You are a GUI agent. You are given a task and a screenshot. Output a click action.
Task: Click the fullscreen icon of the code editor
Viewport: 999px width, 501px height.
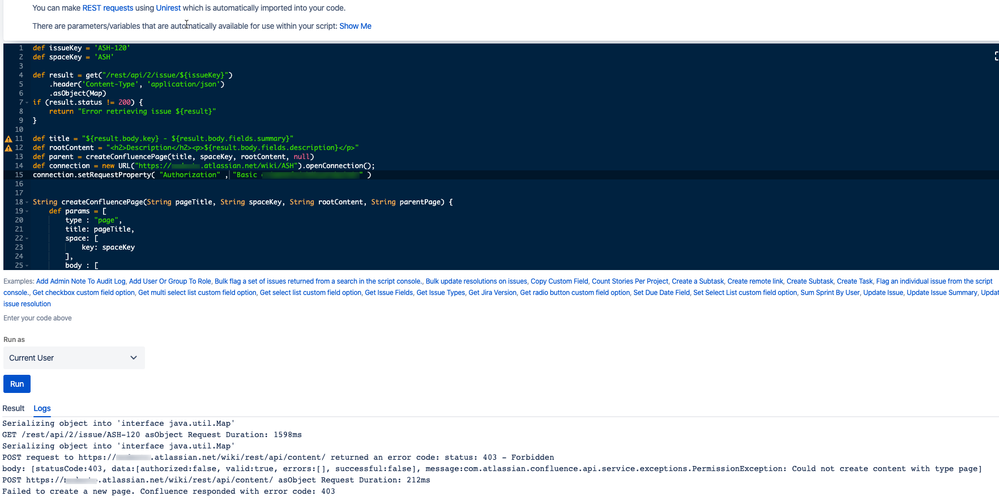point(995,56)
